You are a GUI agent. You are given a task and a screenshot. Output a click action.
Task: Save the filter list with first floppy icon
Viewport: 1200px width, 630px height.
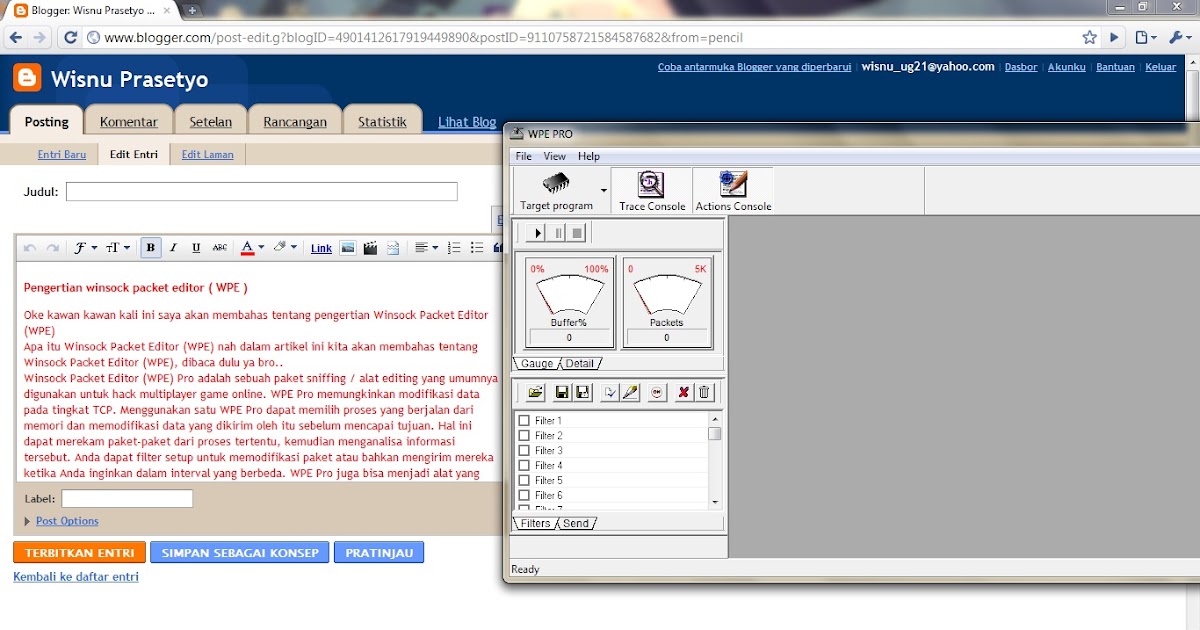click(x=562, y=393)
